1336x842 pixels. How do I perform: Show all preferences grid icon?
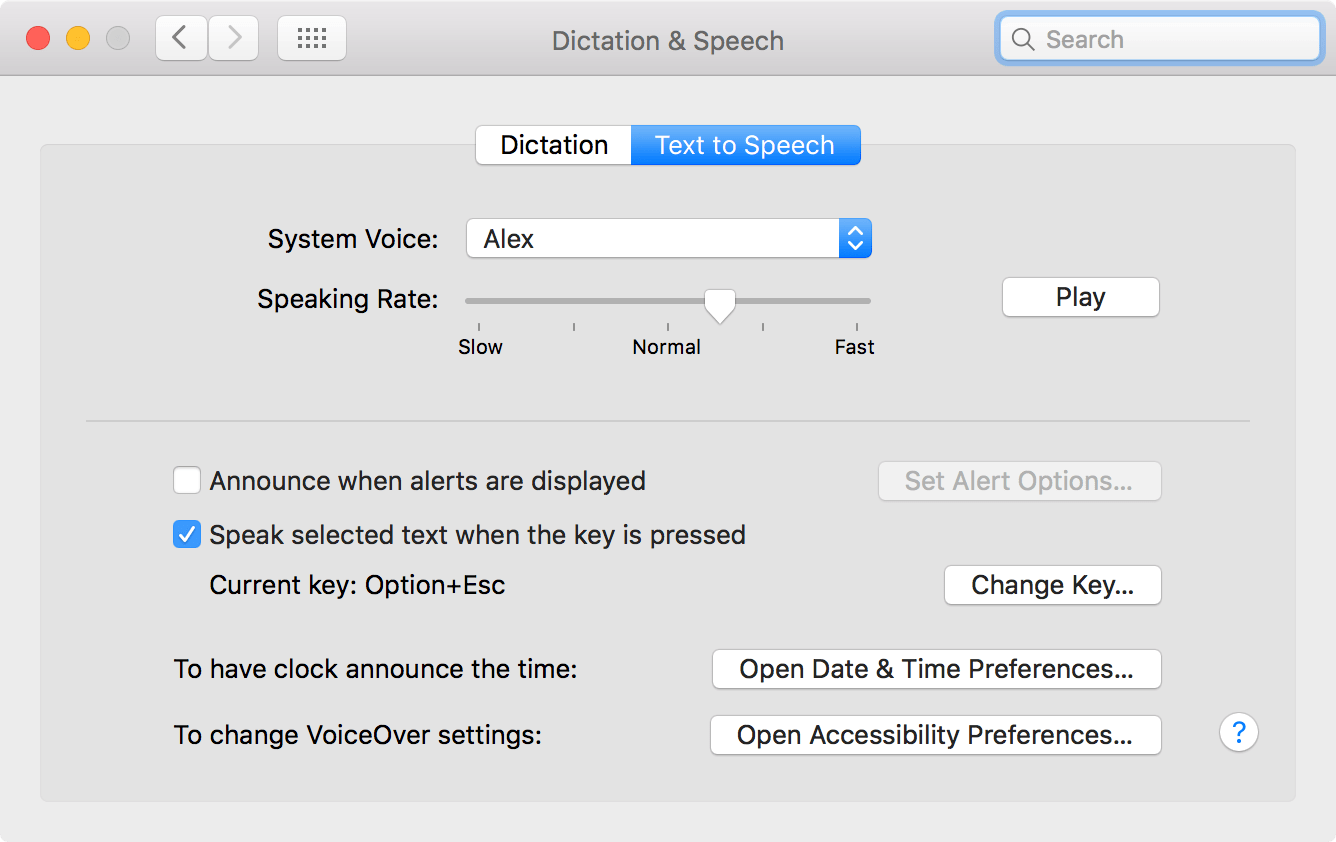312,39
